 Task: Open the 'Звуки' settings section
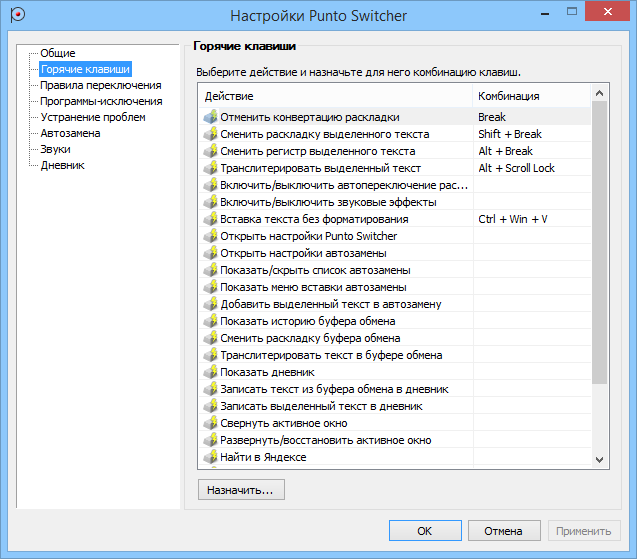tap(55, 149)
